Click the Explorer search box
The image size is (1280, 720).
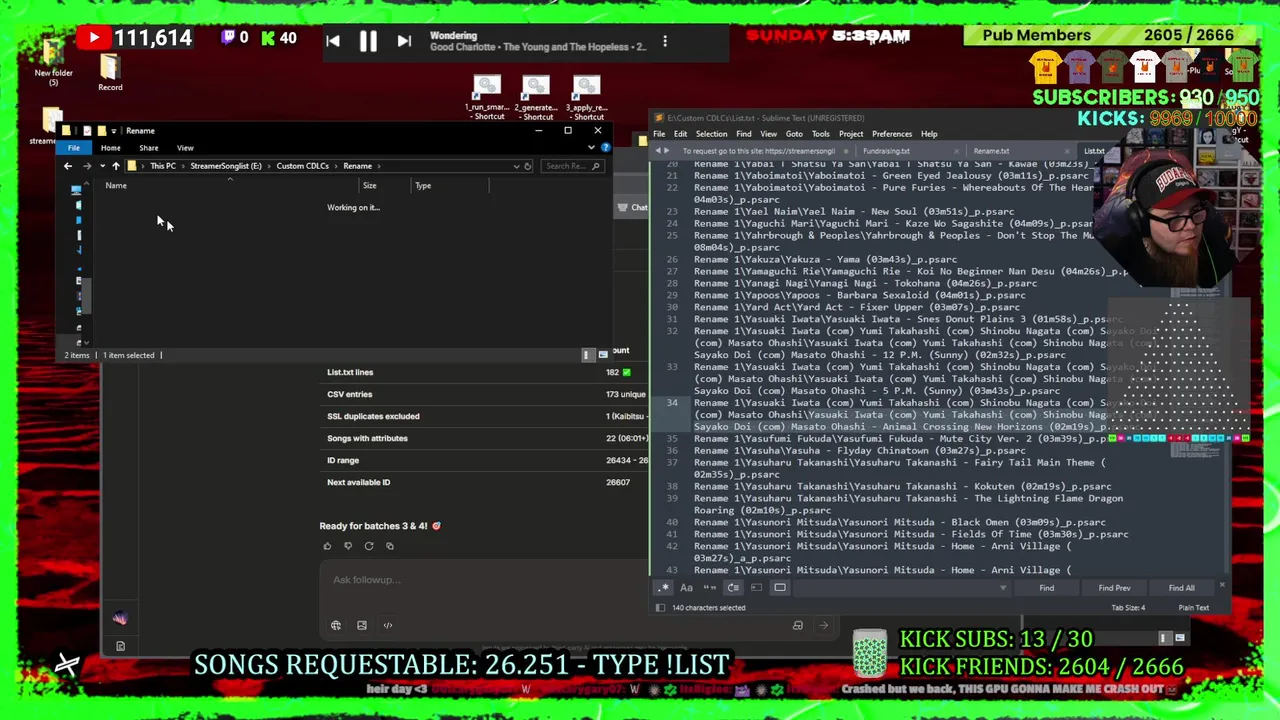click(574, 166)
